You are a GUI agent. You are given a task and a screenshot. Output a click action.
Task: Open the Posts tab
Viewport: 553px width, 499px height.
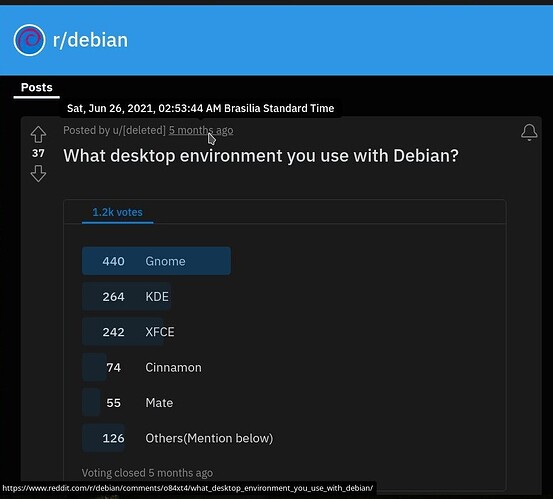[x=37, y=87]
